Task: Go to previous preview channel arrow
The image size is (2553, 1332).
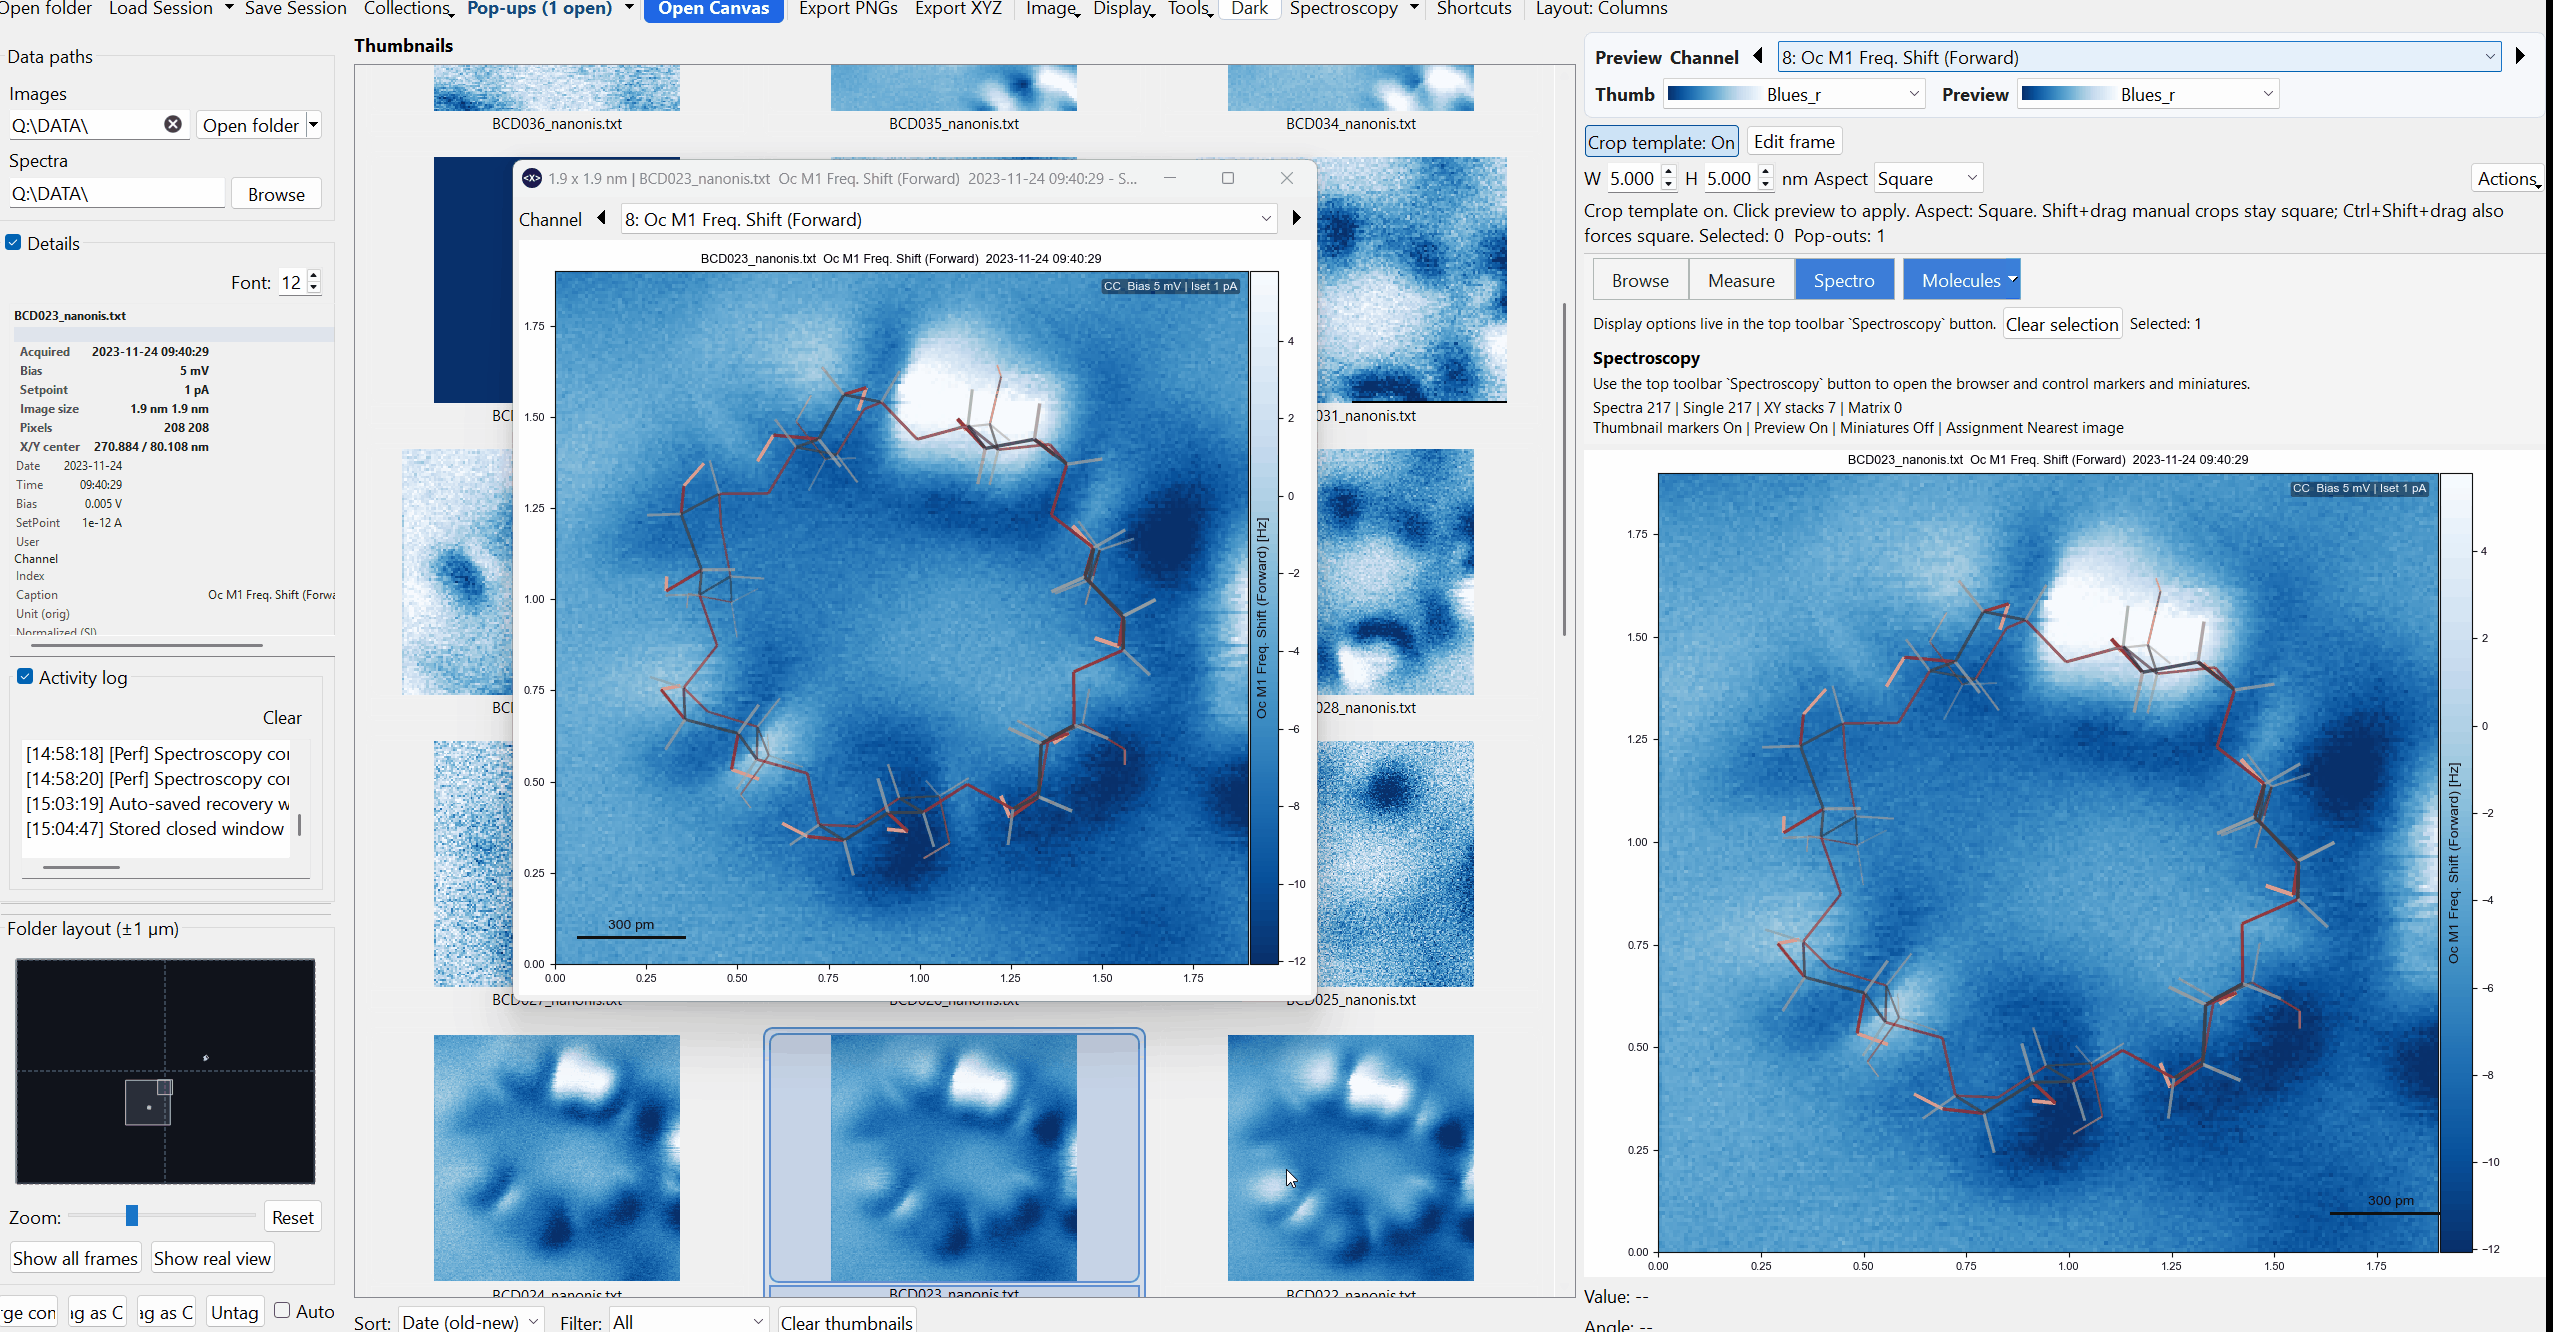Action: tap(1758, 57)
